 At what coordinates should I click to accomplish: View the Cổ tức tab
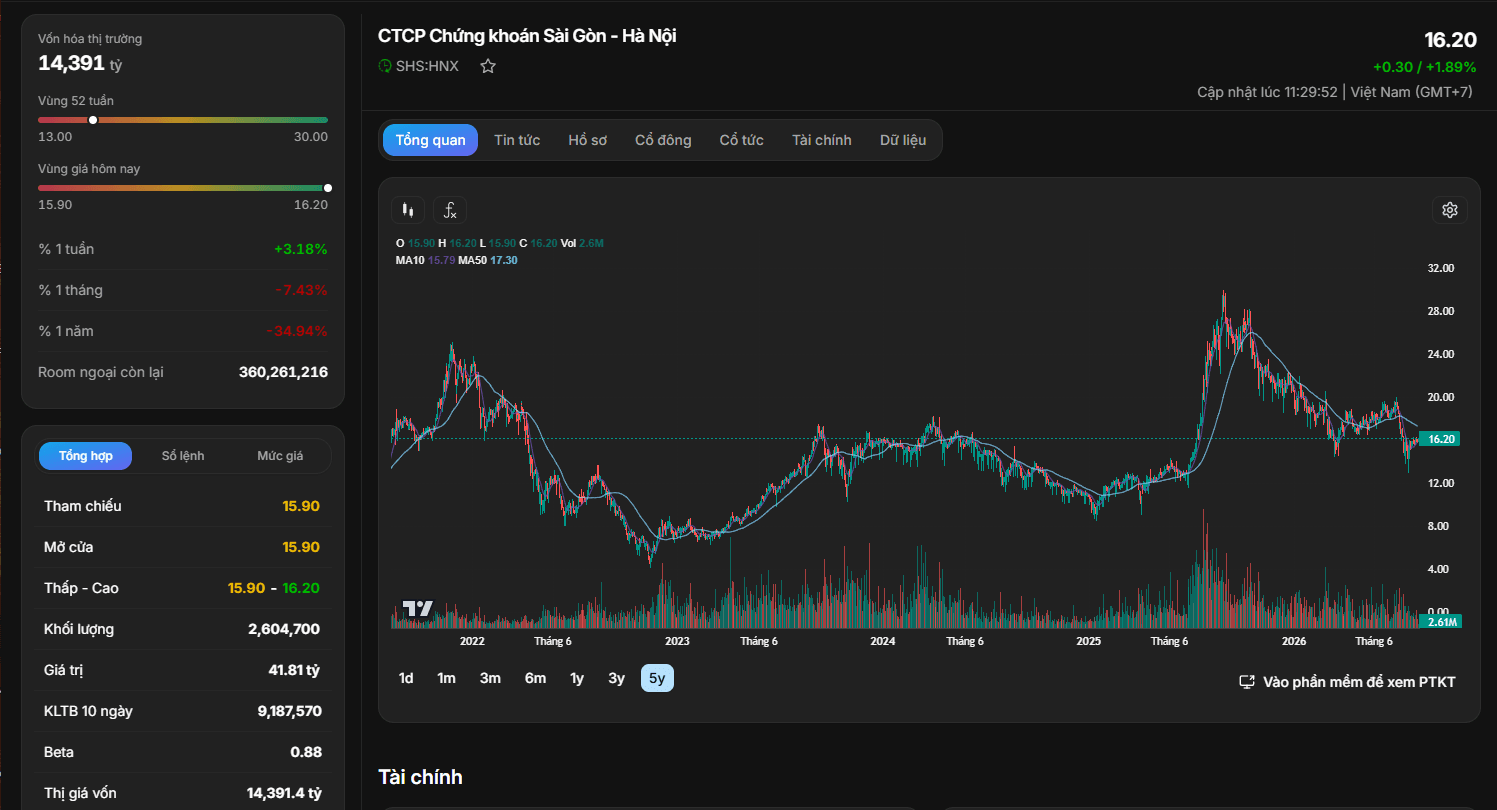tap(742, 140)
